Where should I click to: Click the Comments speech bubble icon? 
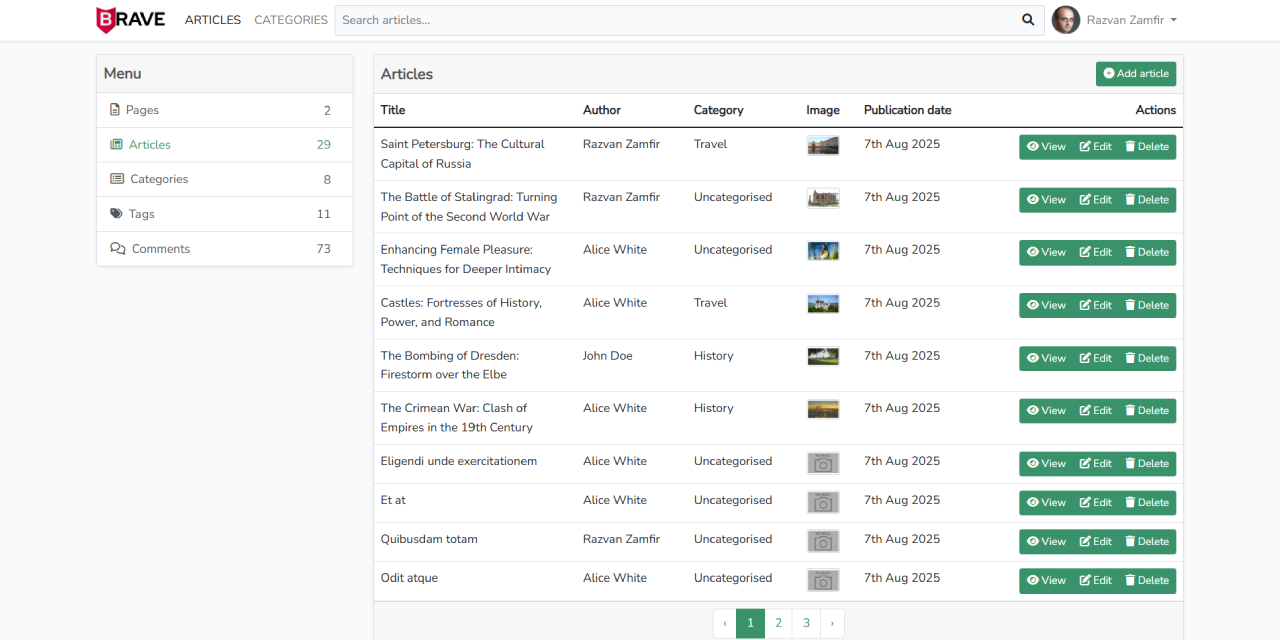tap(117, 249)
